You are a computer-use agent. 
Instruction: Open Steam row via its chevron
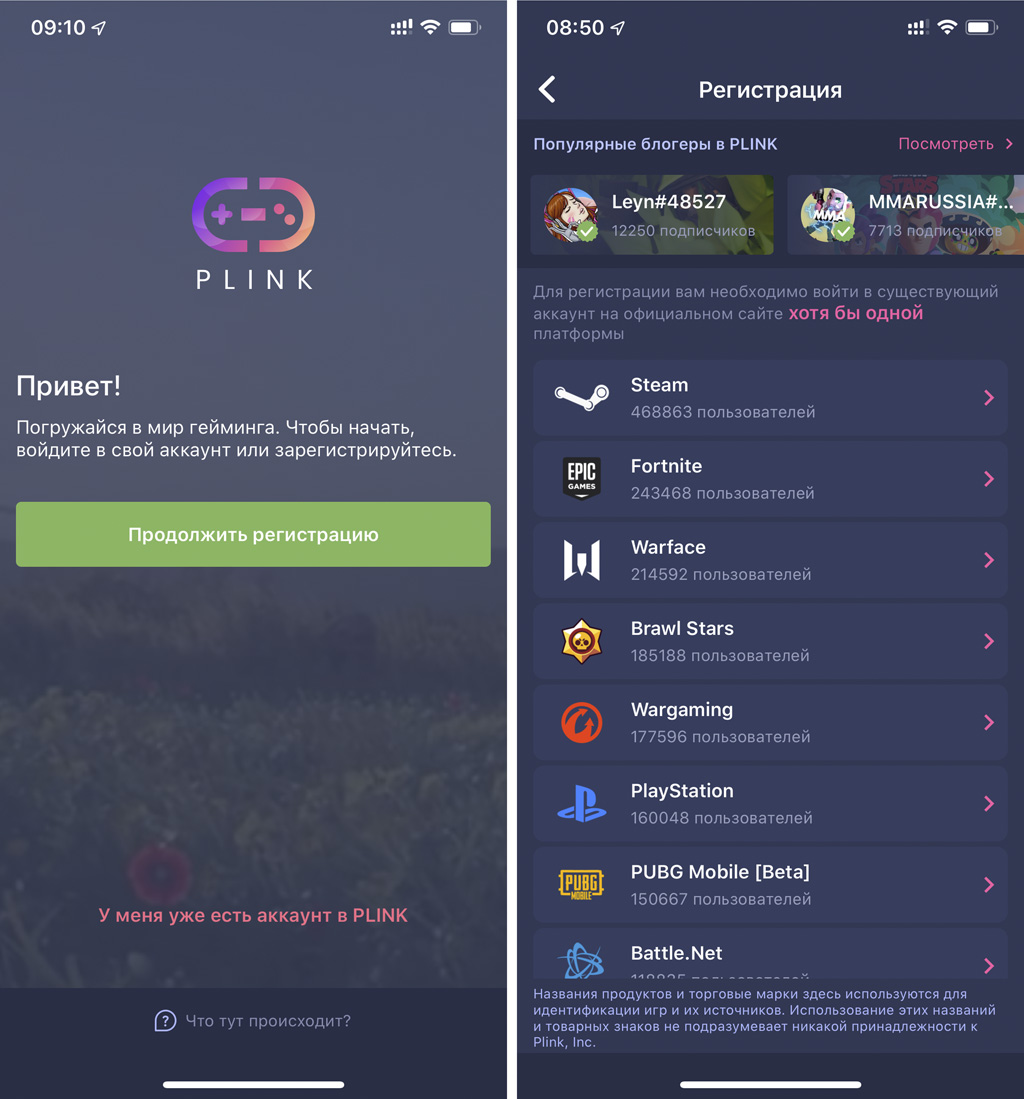click(989, 398)
